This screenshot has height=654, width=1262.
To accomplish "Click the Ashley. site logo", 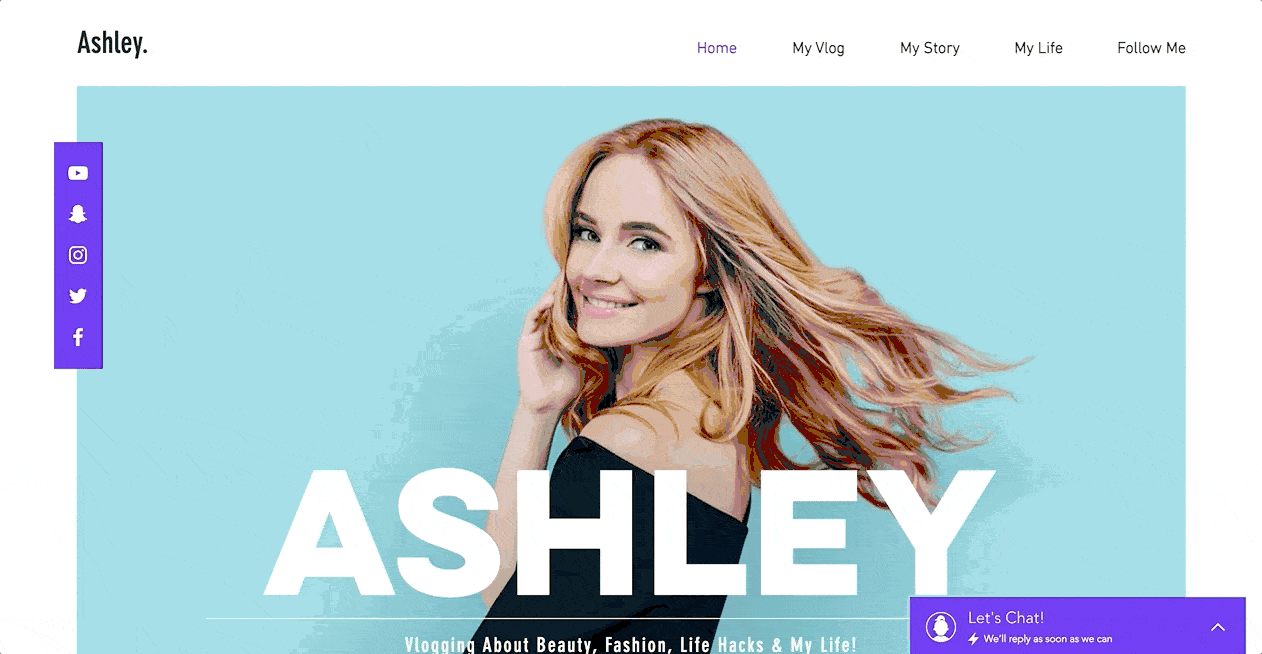I will (x=112, y=43).
